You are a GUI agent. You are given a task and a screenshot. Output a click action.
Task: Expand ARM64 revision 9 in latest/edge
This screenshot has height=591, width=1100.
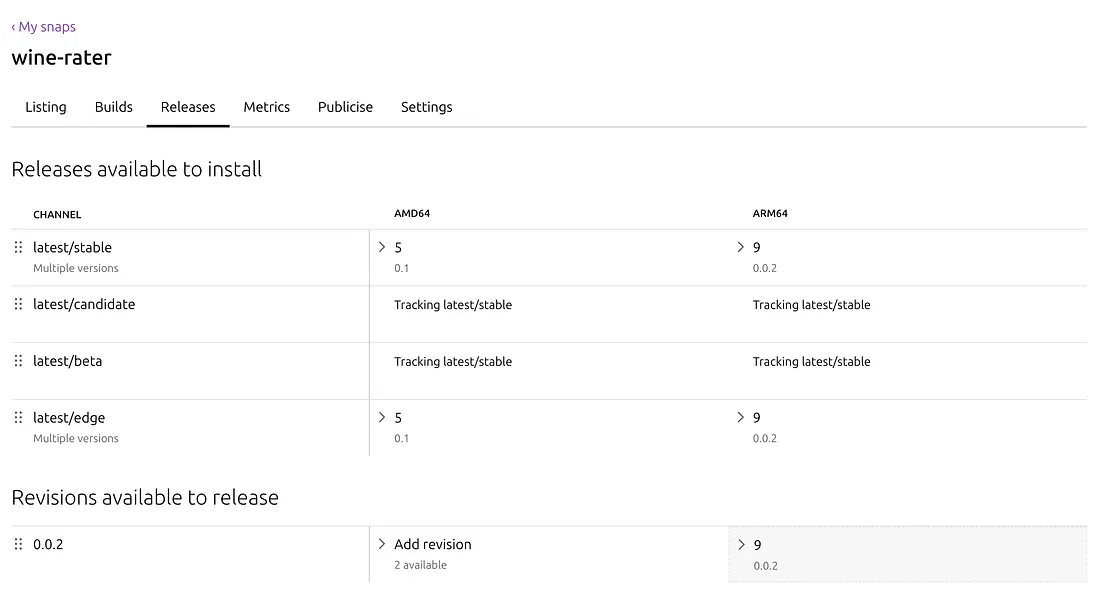(740, 417)
